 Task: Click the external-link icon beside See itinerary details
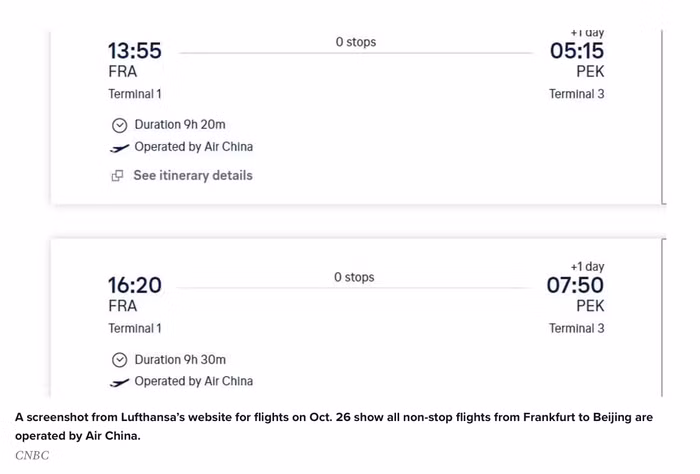click(x=118, y=176)
